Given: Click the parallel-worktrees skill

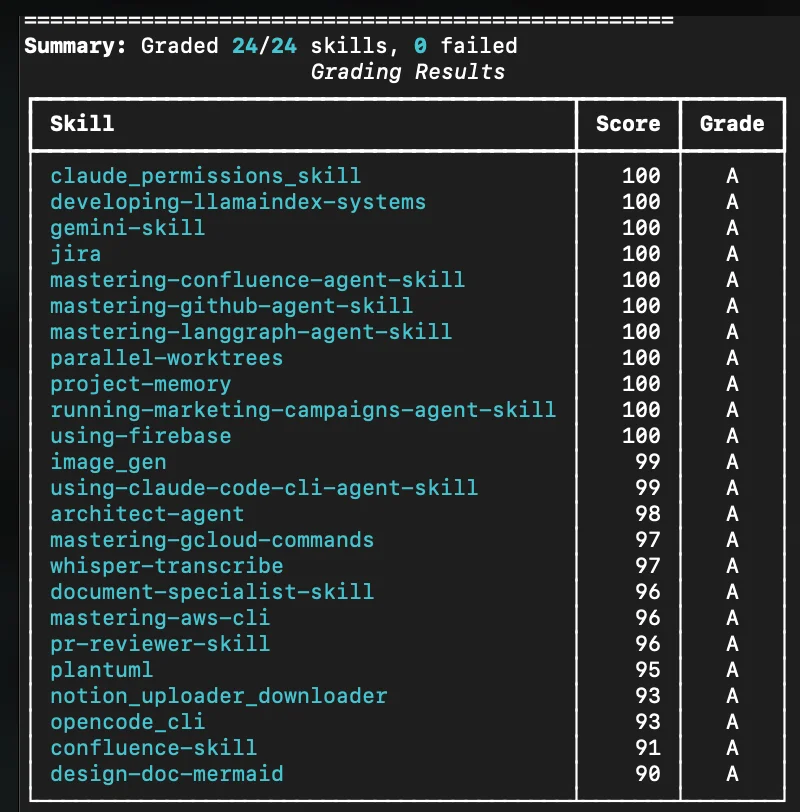Looking at the screenshot, I should 166,358.
